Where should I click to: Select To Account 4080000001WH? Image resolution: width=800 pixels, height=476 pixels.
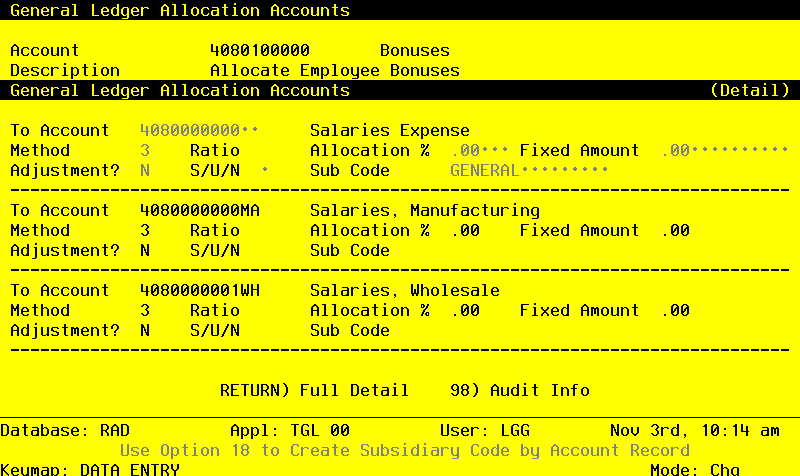tap(199, 290)
